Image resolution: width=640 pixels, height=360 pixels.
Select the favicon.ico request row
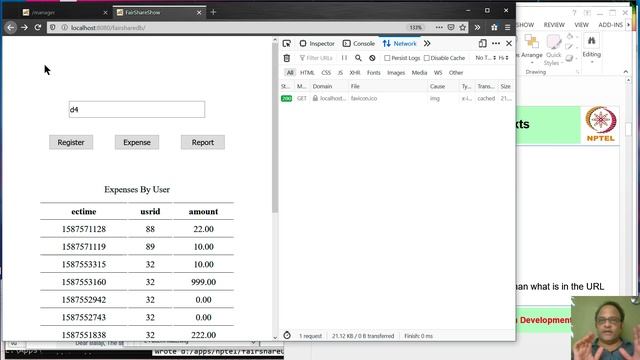point(397,98)
